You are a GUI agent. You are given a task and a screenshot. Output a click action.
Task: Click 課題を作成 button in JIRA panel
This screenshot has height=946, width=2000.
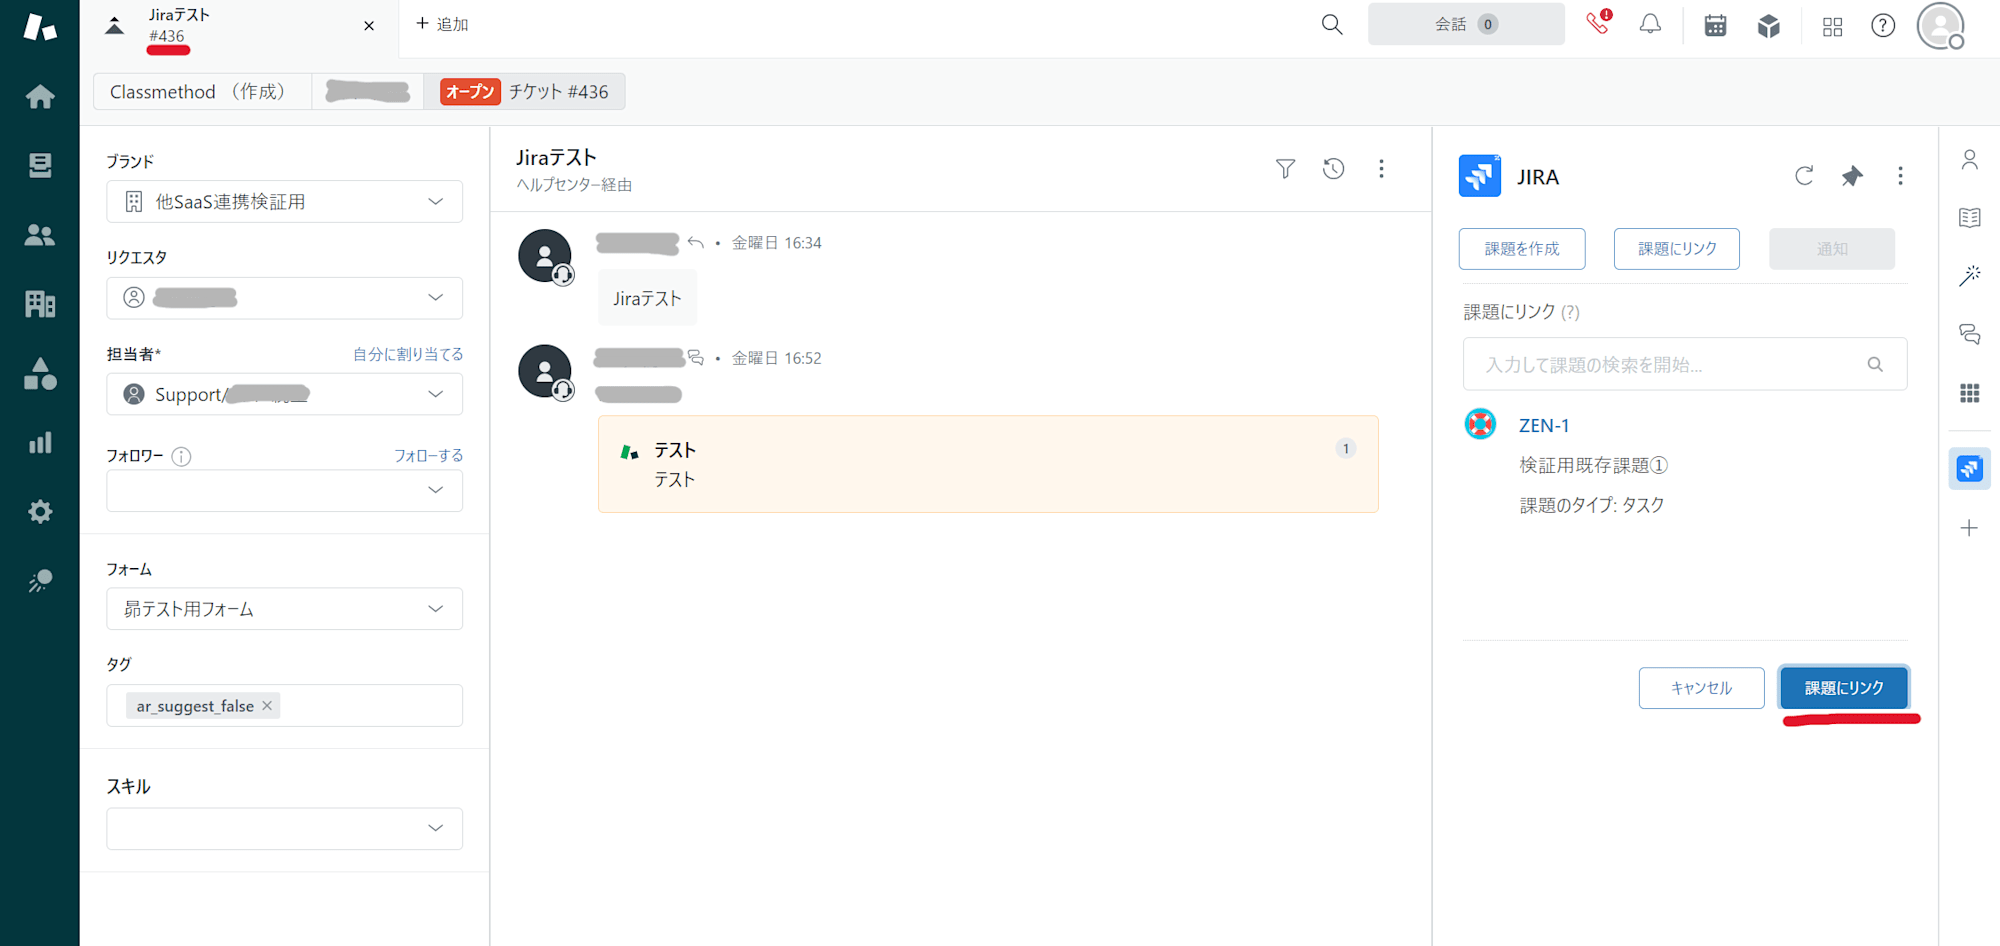click(x=1522, y=249)
